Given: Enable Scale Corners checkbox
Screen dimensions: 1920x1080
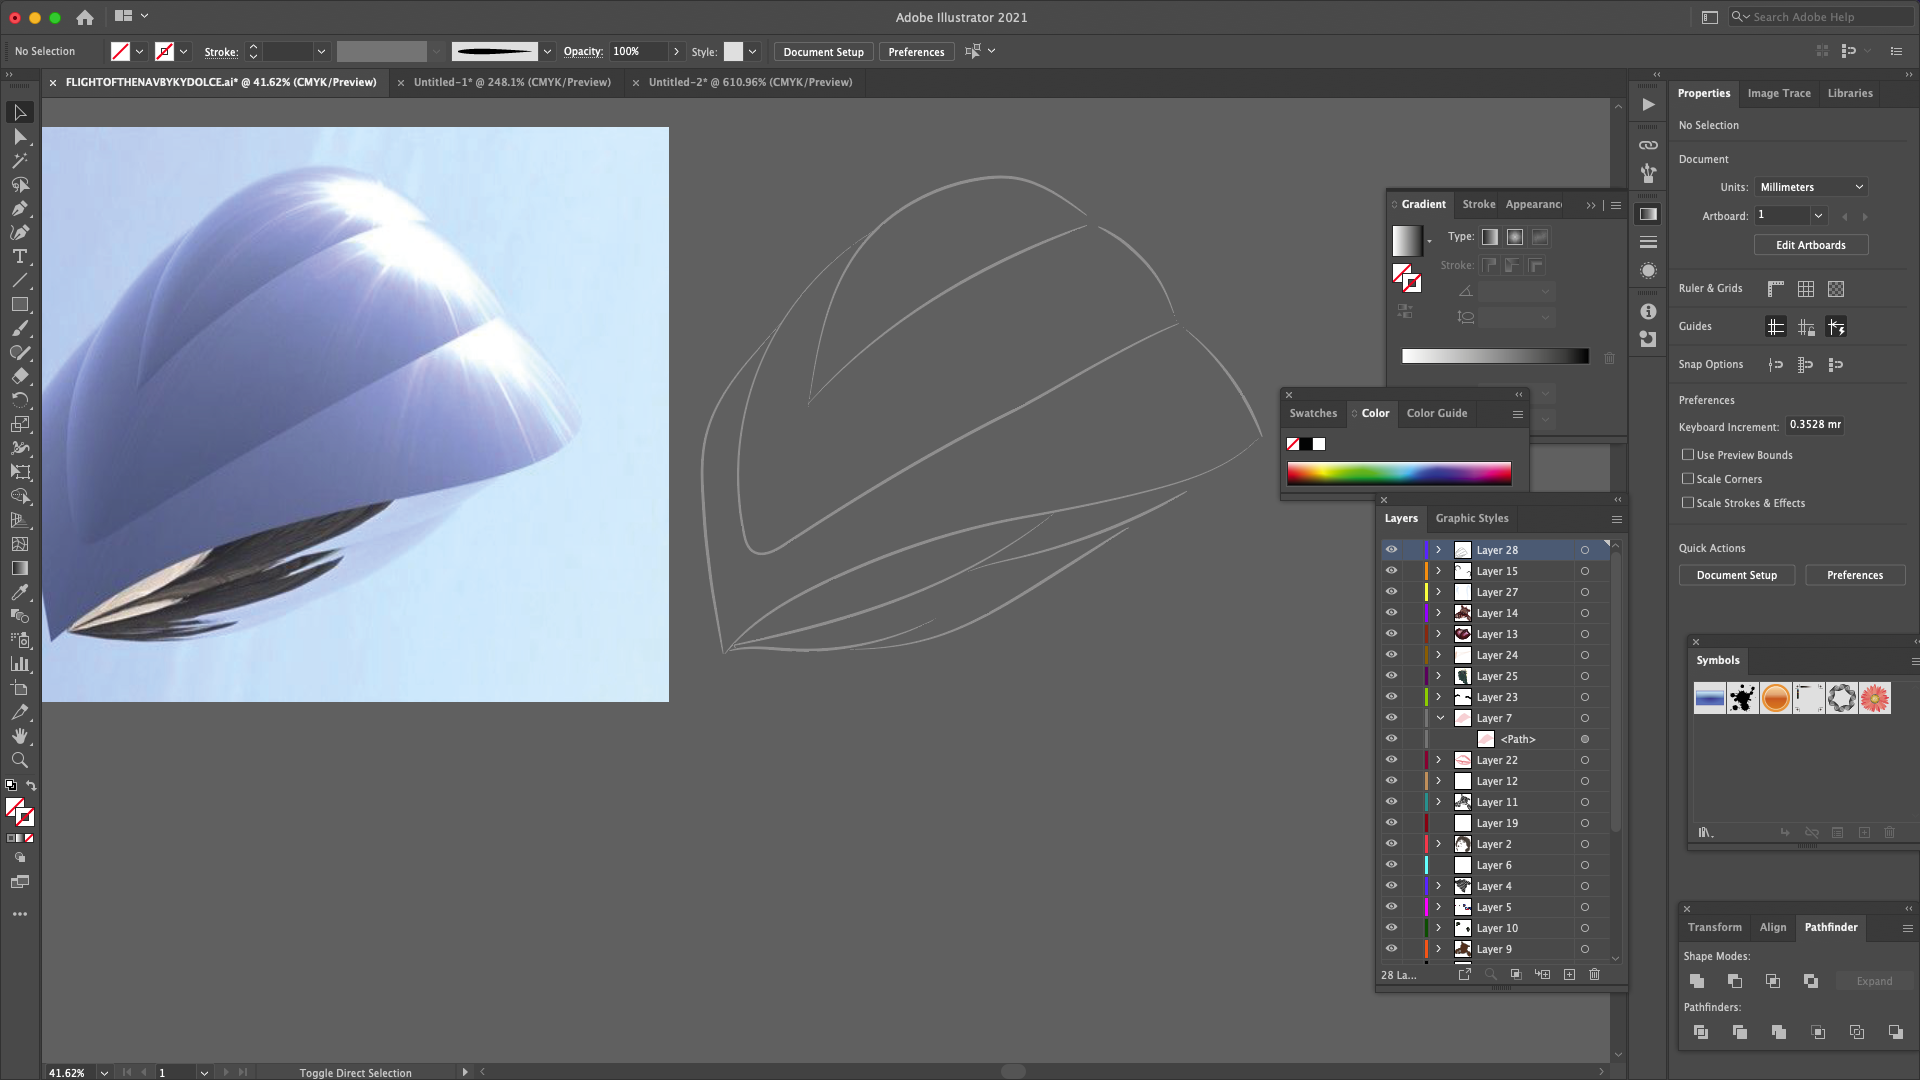Looking at the screenshot, I should pyautogui.click(x=1688, y=479).
